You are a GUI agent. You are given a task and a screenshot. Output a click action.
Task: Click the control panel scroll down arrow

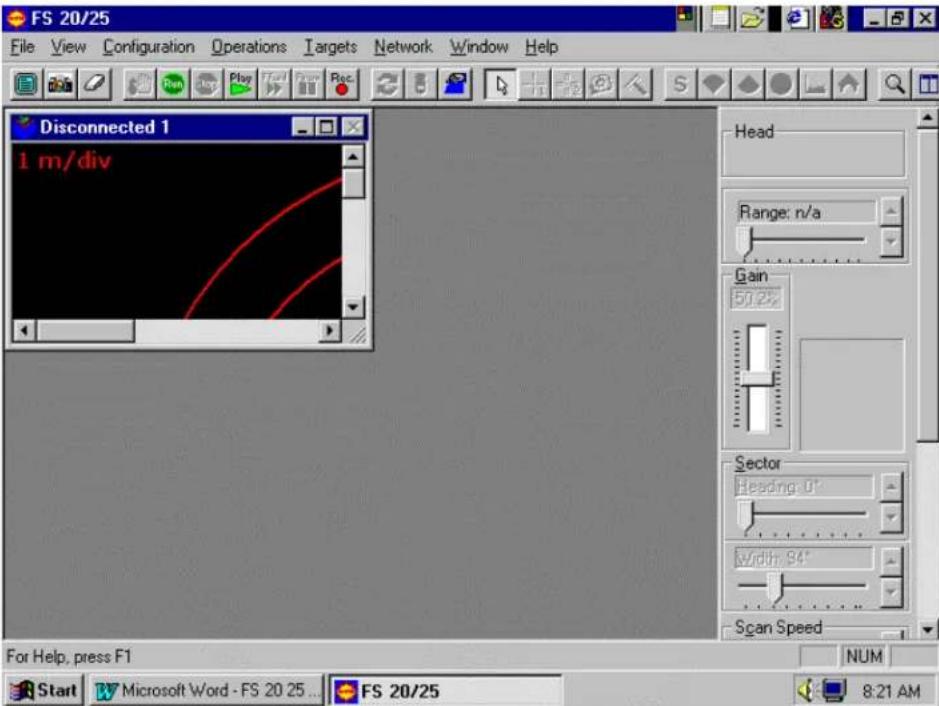(927, 629)
